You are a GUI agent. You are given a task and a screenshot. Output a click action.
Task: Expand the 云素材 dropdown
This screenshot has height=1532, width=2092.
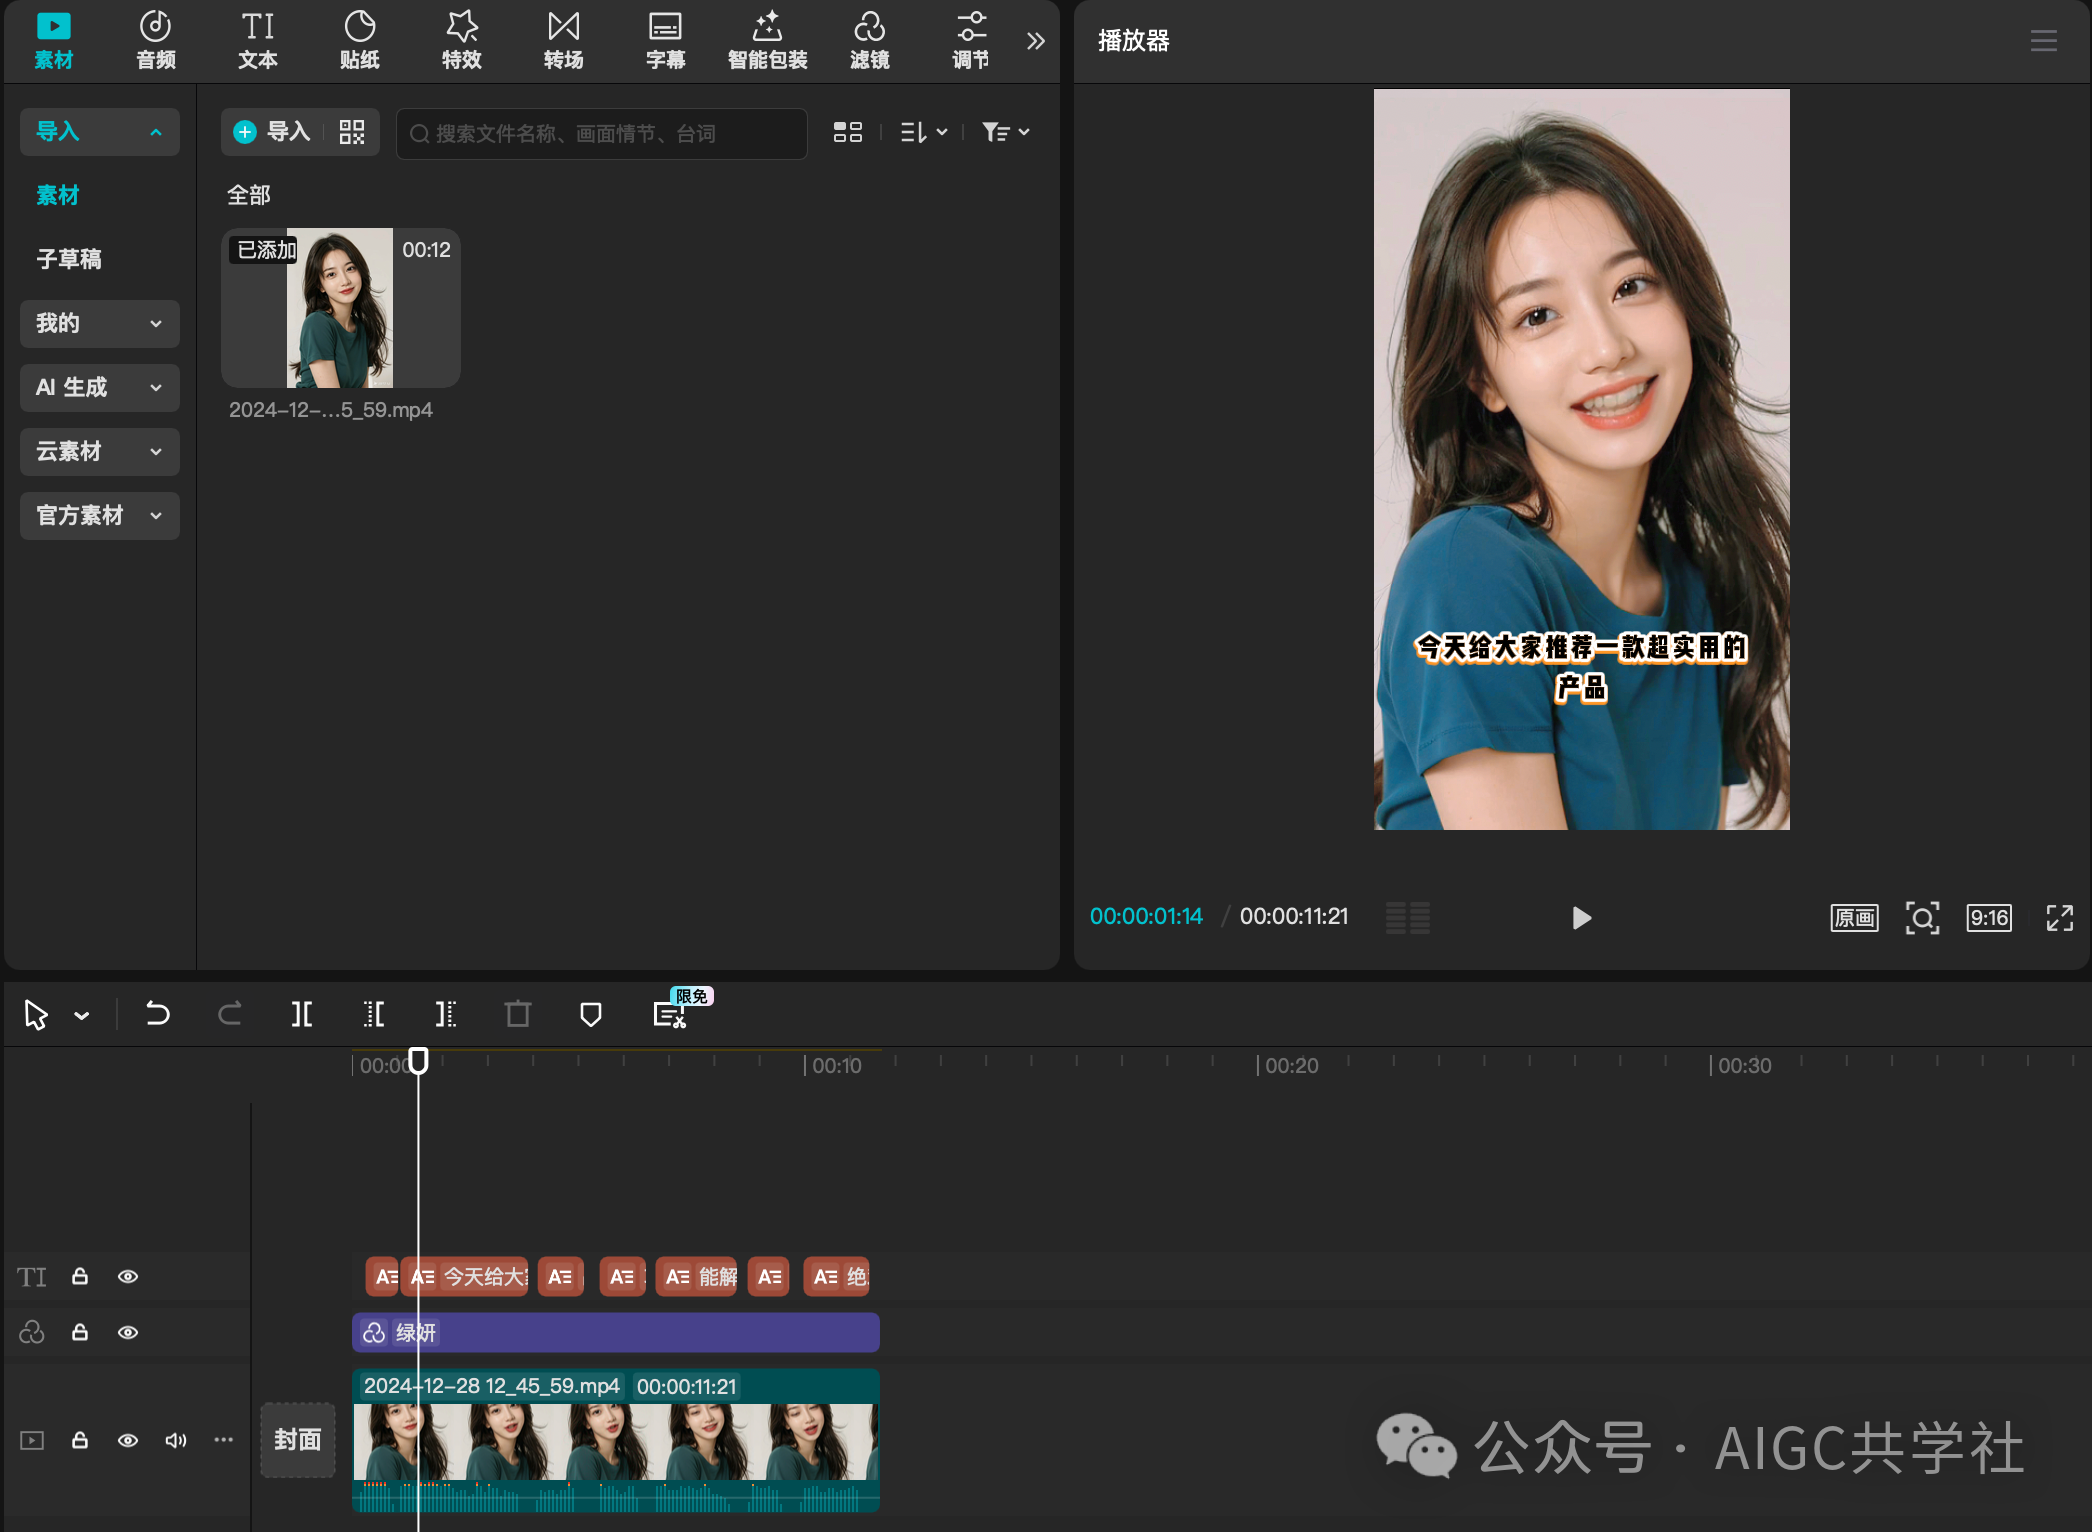pos(99,451)
